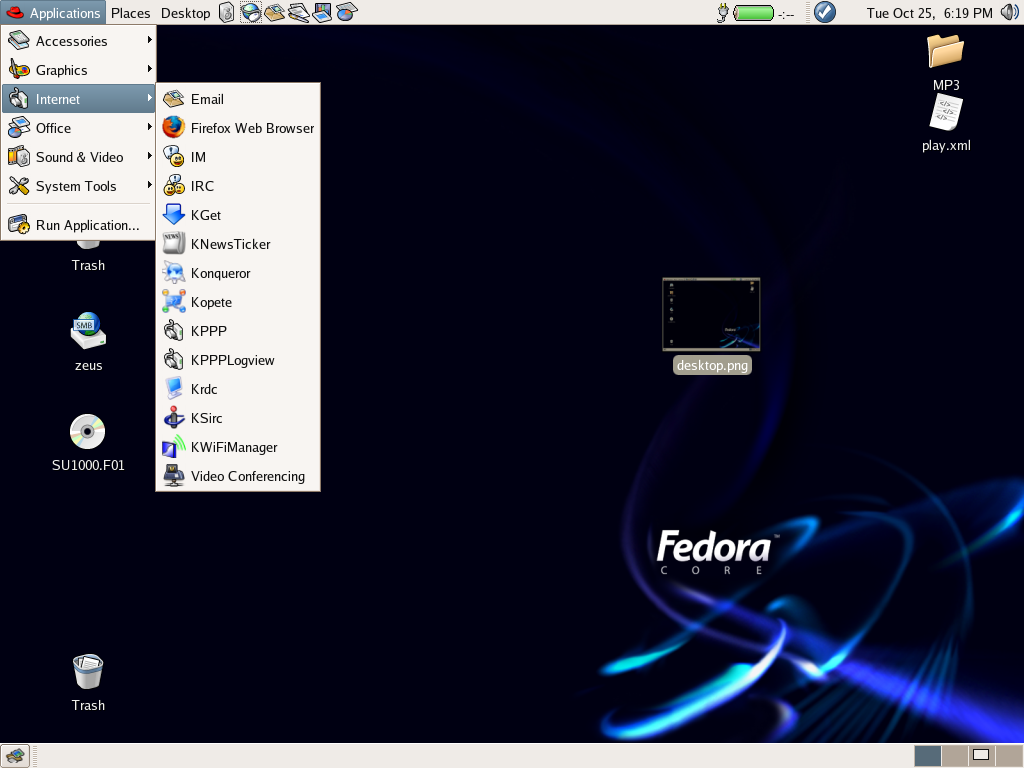Open the MP3 folder on the desktop
The height and width of the screenshot is (768, 1024).
coord(945,52)
